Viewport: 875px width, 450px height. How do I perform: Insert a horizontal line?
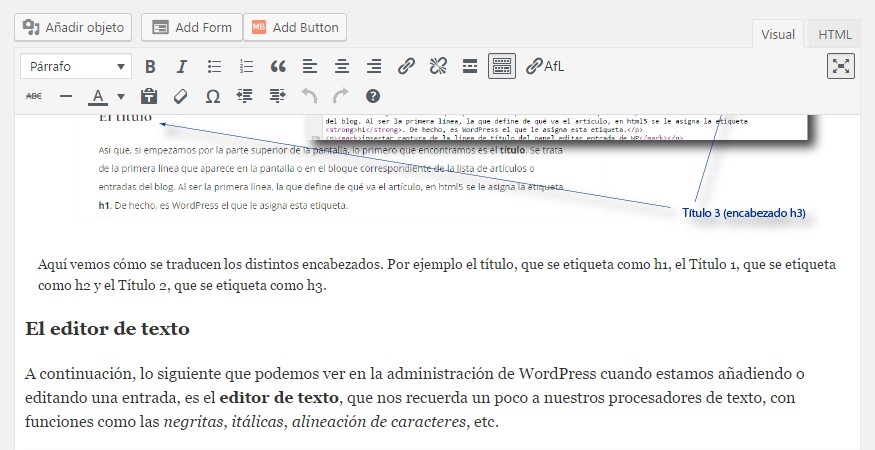click(x=66, y=96)
